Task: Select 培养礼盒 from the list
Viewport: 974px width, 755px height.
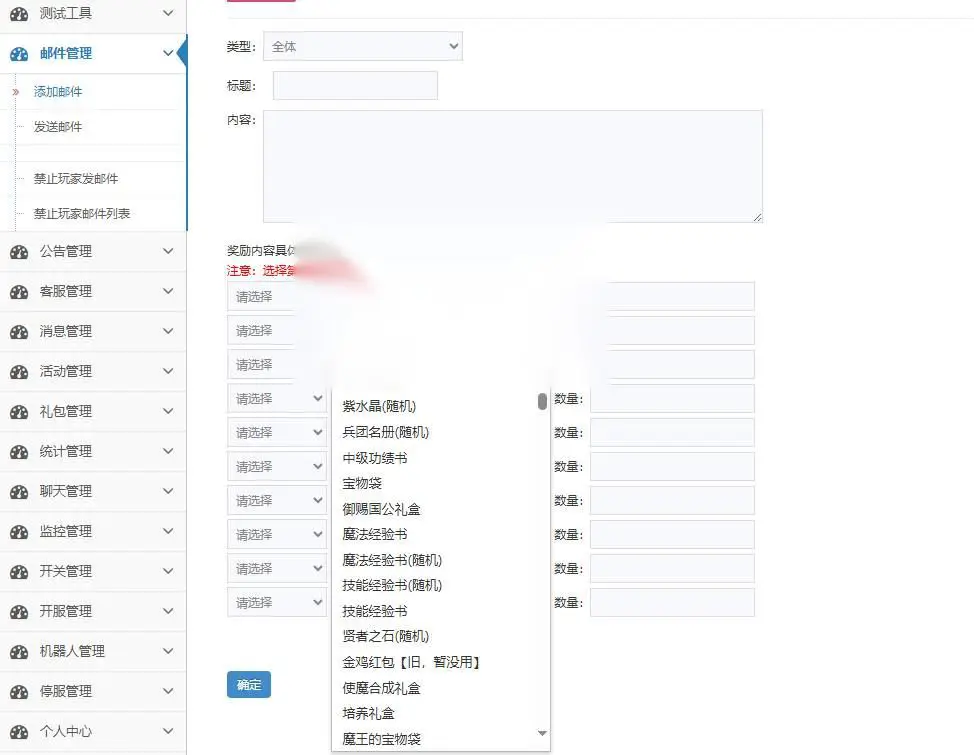Action: [368, 713]
